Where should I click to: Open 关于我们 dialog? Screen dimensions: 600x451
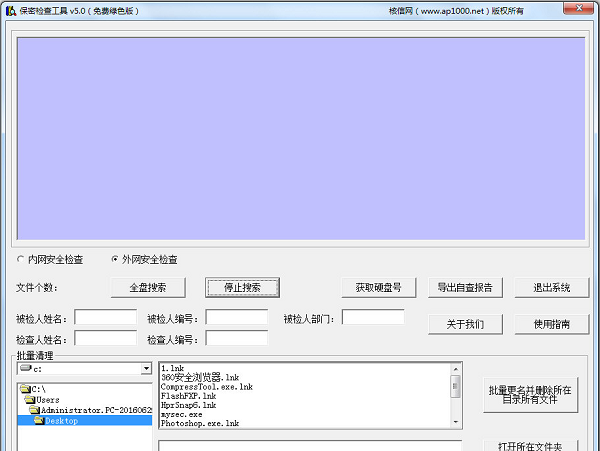tap(465, 324)
